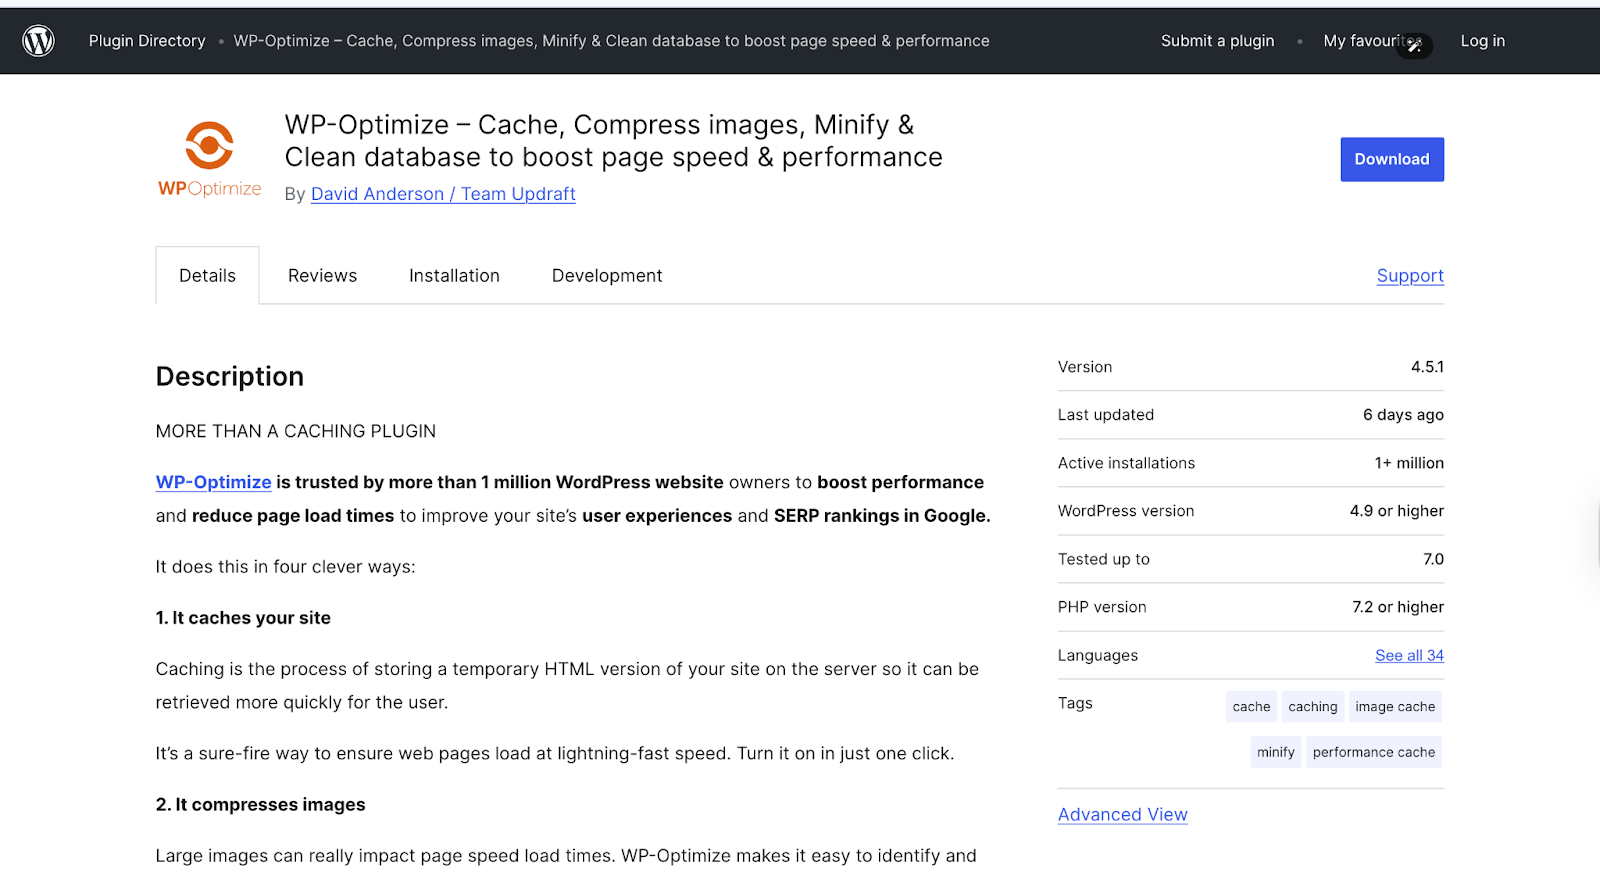Click the MORE THAN A CACHING PLUGIN text
Viewport: 1600px width, 872px height.
point(296,431)
